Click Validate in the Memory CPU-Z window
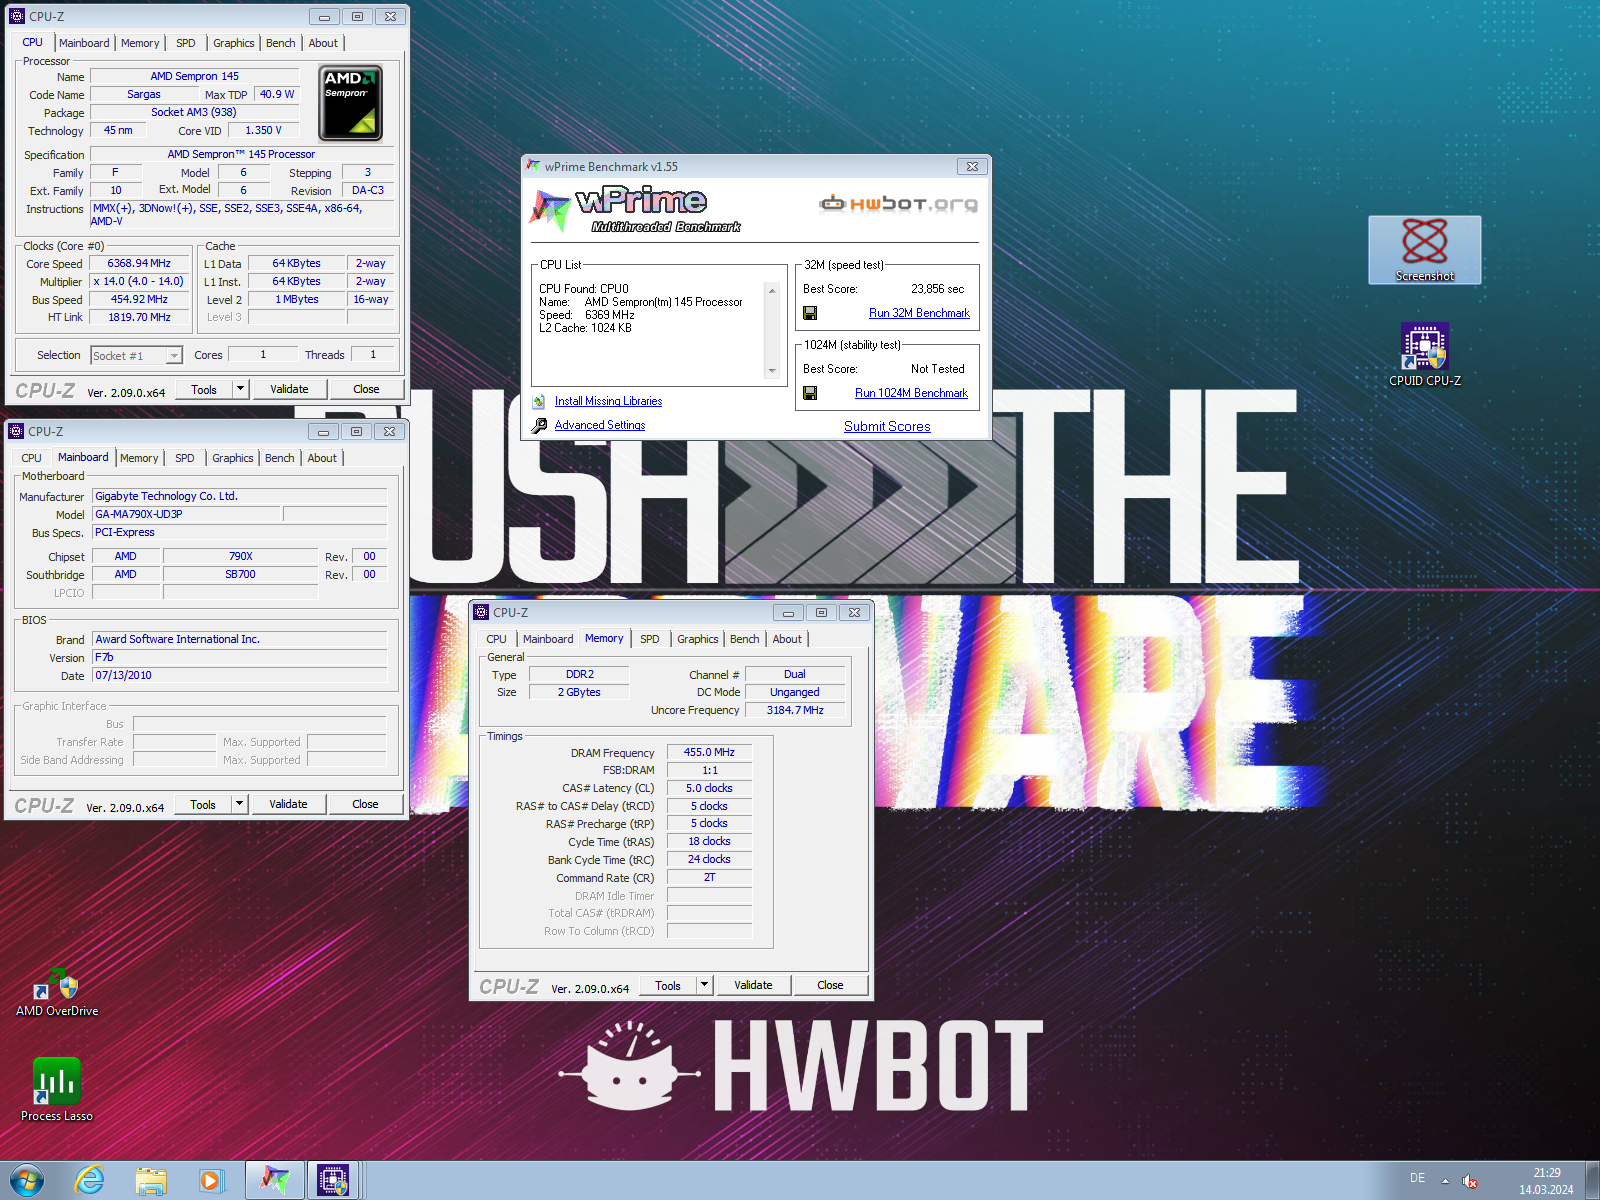 (x=753, y=985)
